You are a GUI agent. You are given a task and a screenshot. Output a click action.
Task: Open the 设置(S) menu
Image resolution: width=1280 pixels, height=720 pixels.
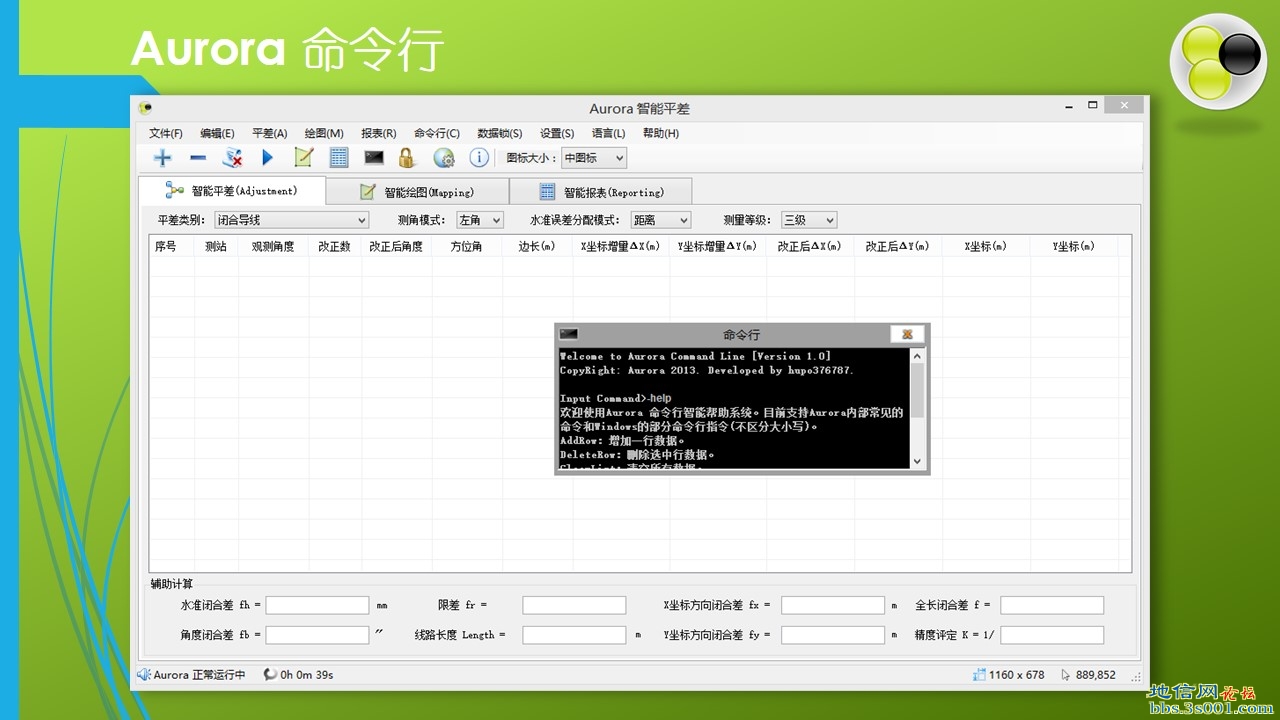(557, 133)
